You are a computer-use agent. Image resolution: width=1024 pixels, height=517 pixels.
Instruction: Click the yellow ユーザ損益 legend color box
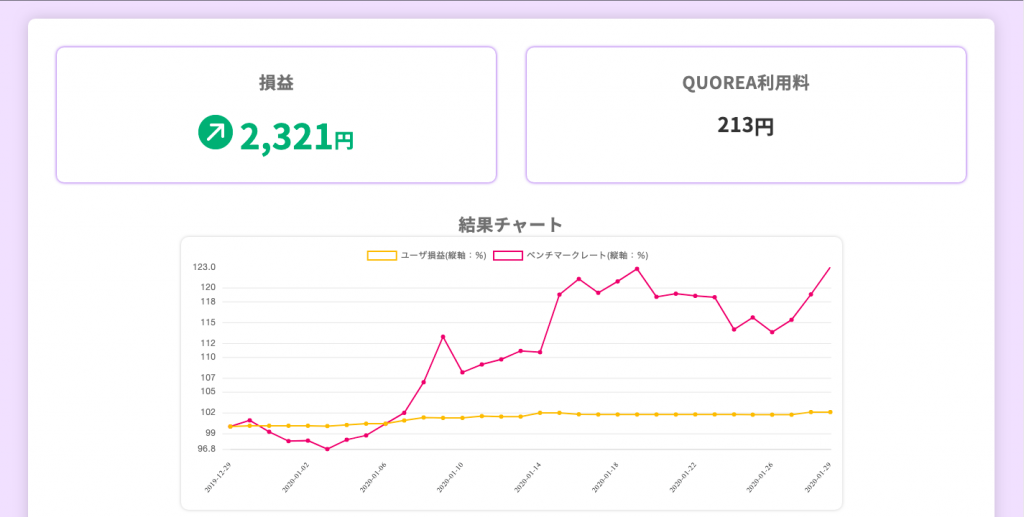pyautogui.click(x=381, y=256)
